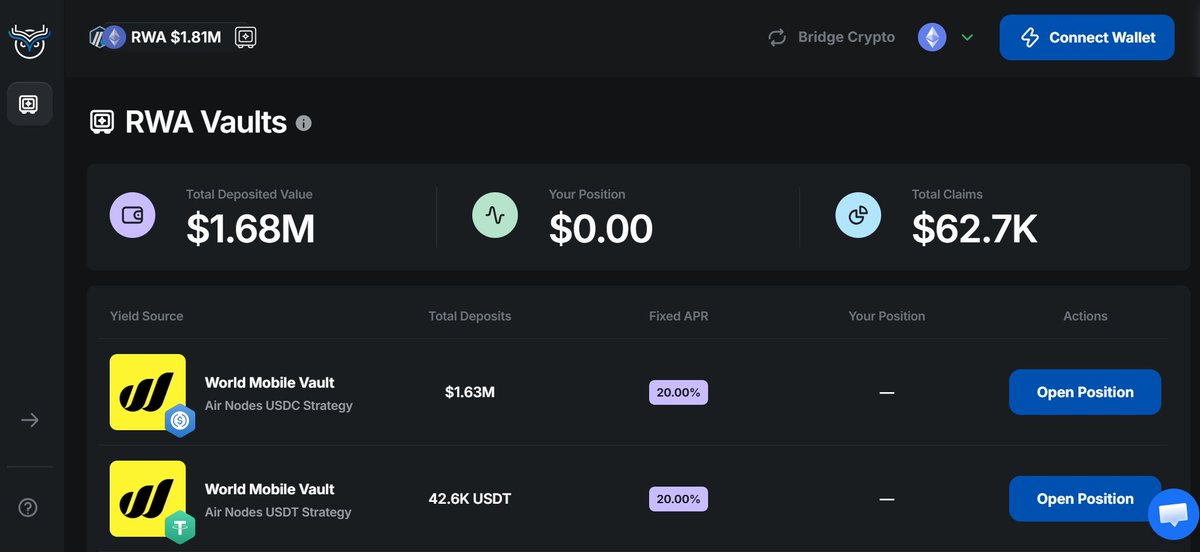The height and width of the screenshot is (552, 1200).
Task: Click the 20.00% APR badge of the USDT vault
Action: [679, 499]
